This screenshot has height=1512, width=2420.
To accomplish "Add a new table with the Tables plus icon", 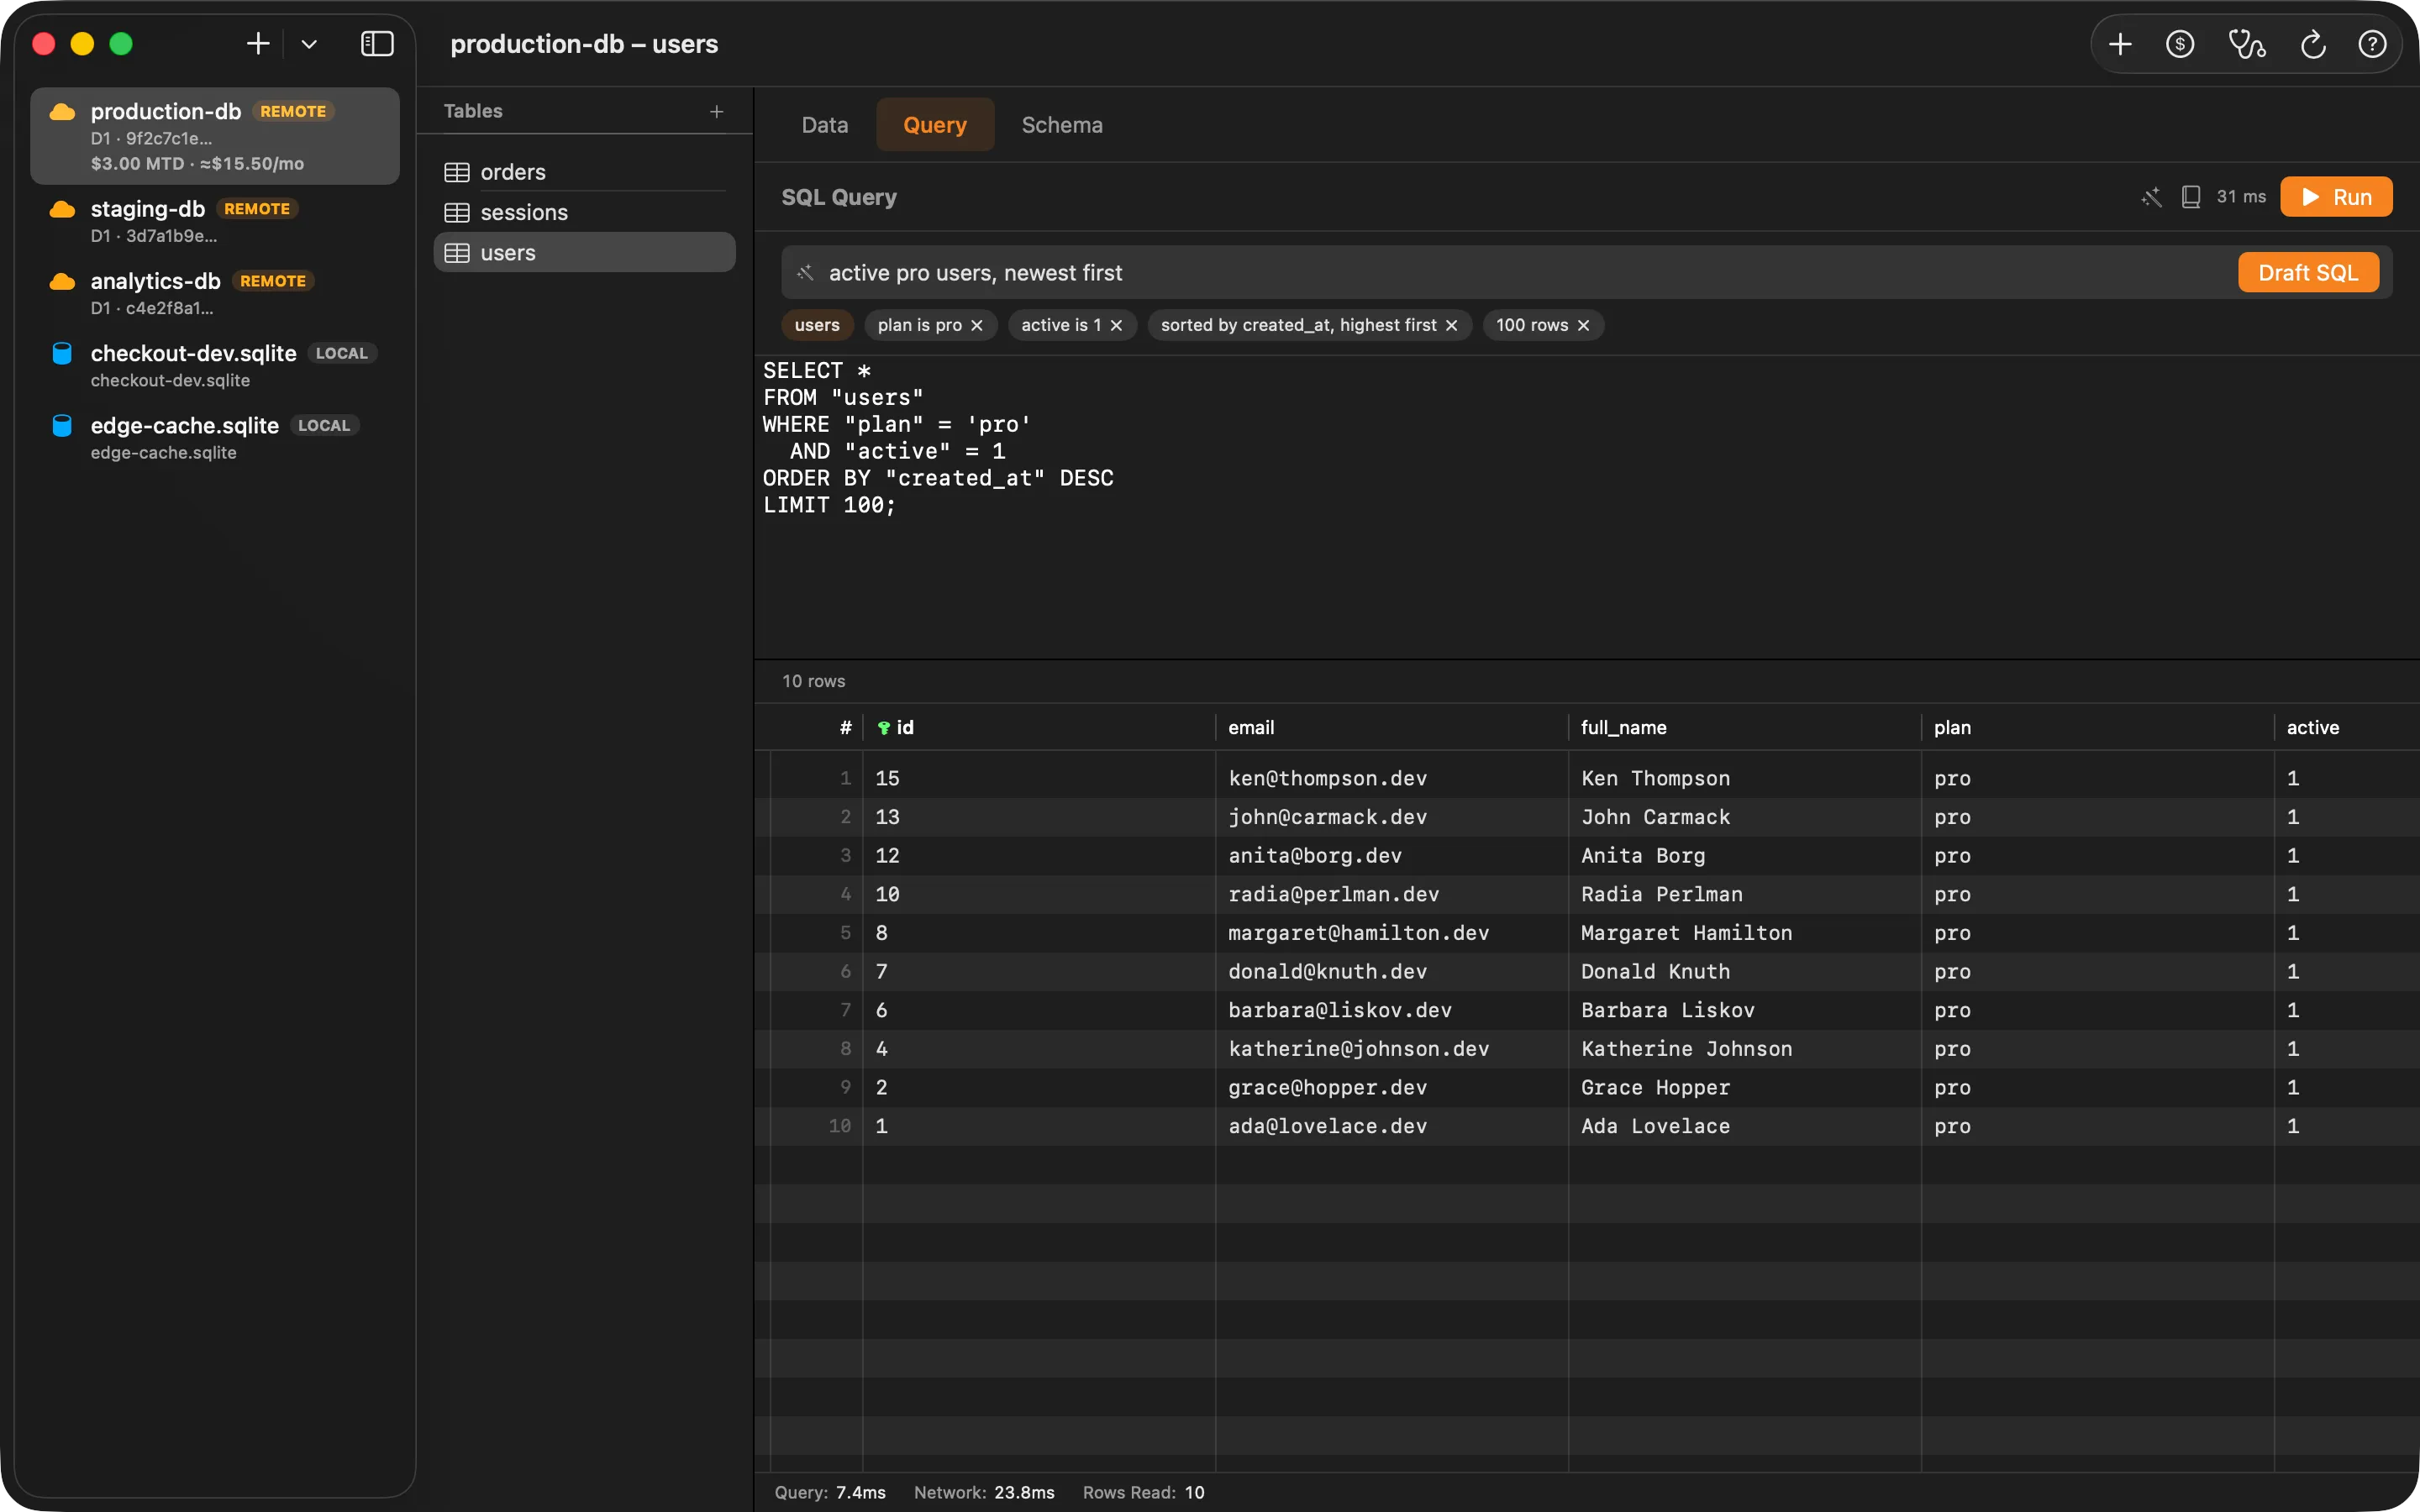I will click(716, 112).
